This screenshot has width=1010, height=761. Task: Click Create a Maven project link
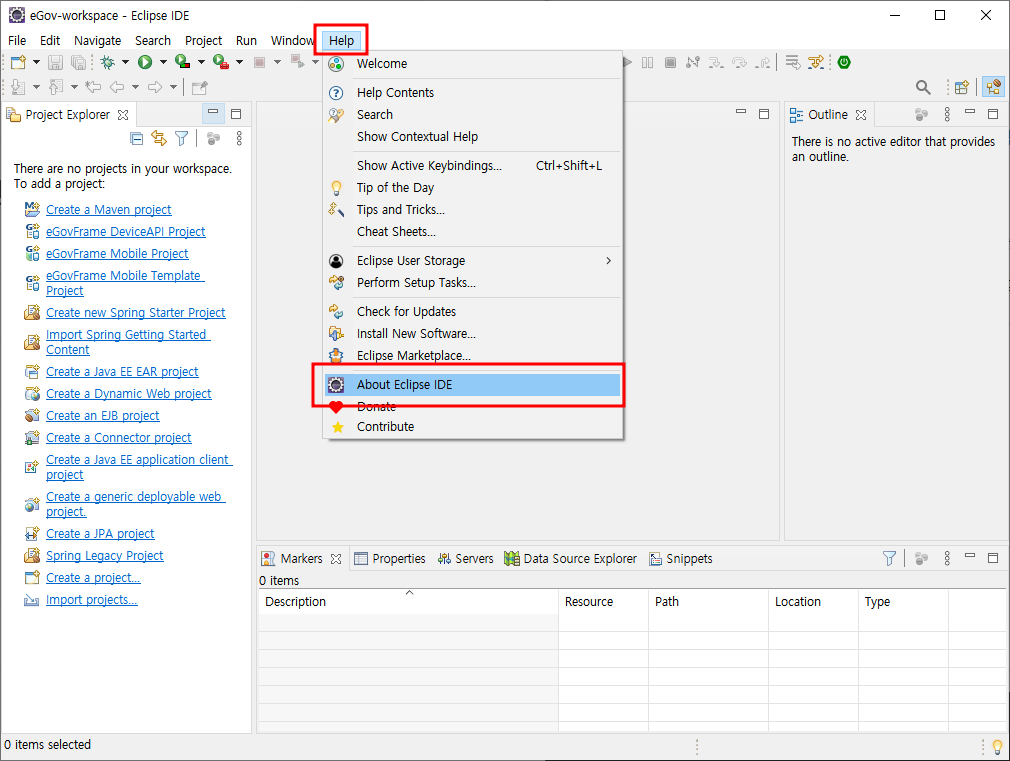(108, 209)
